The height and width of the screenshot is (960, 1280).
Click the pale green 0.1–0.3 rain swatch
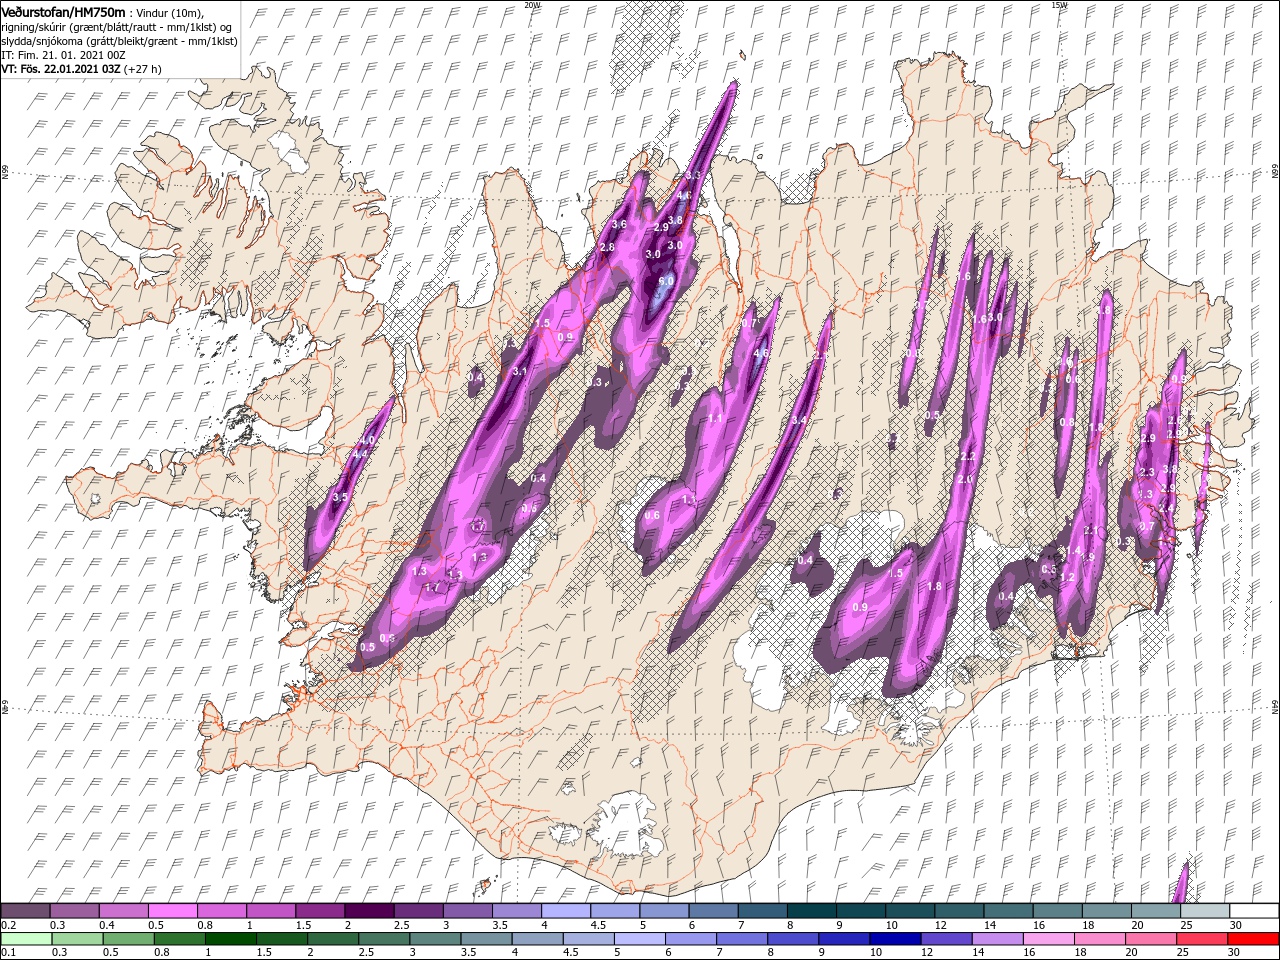click(x=25, y=939)
